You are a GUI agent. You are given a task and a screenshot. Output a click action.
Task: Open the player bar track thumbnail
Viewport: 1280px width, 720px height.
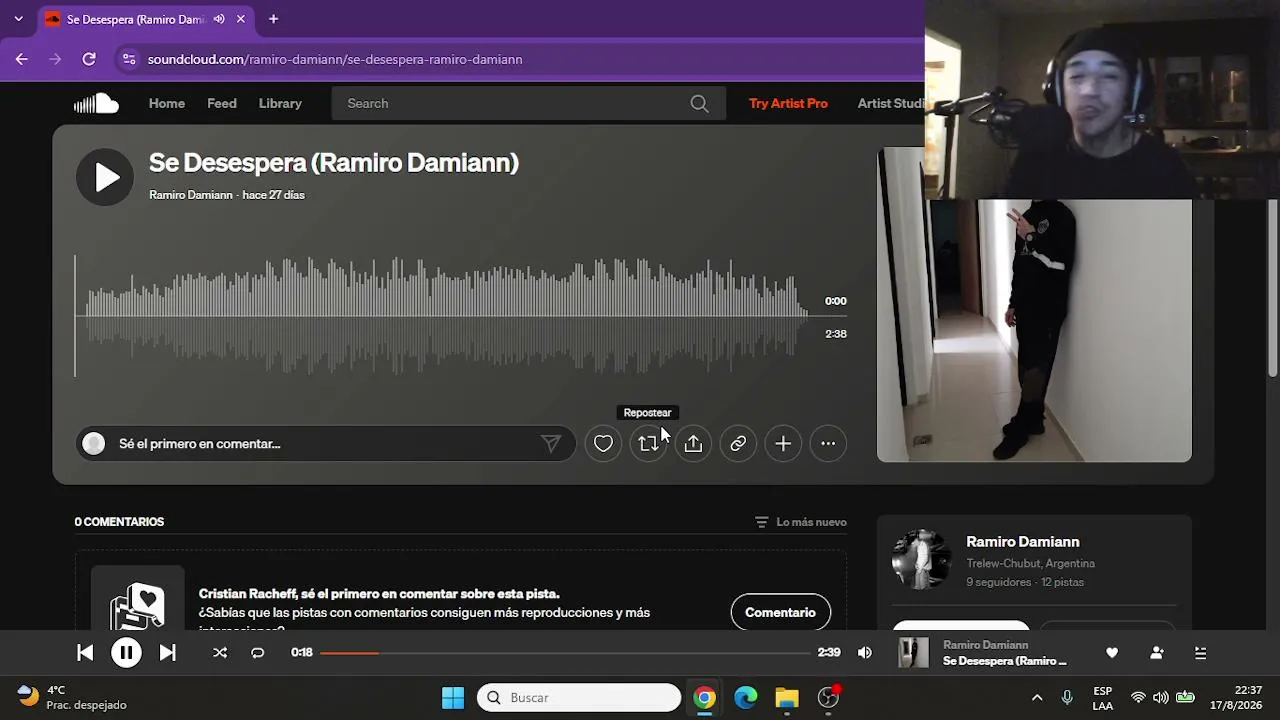click(913, 653)
